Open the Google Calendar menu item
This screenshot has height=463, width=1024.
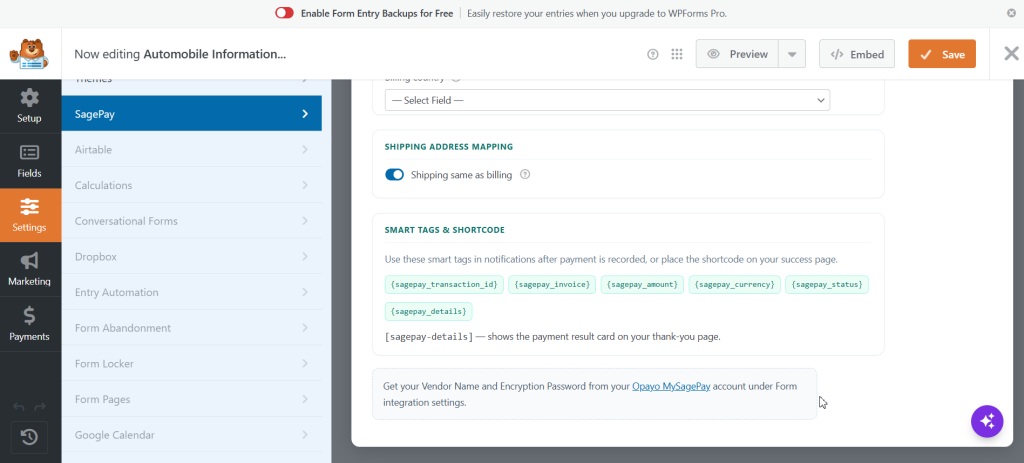click(191, 435)
